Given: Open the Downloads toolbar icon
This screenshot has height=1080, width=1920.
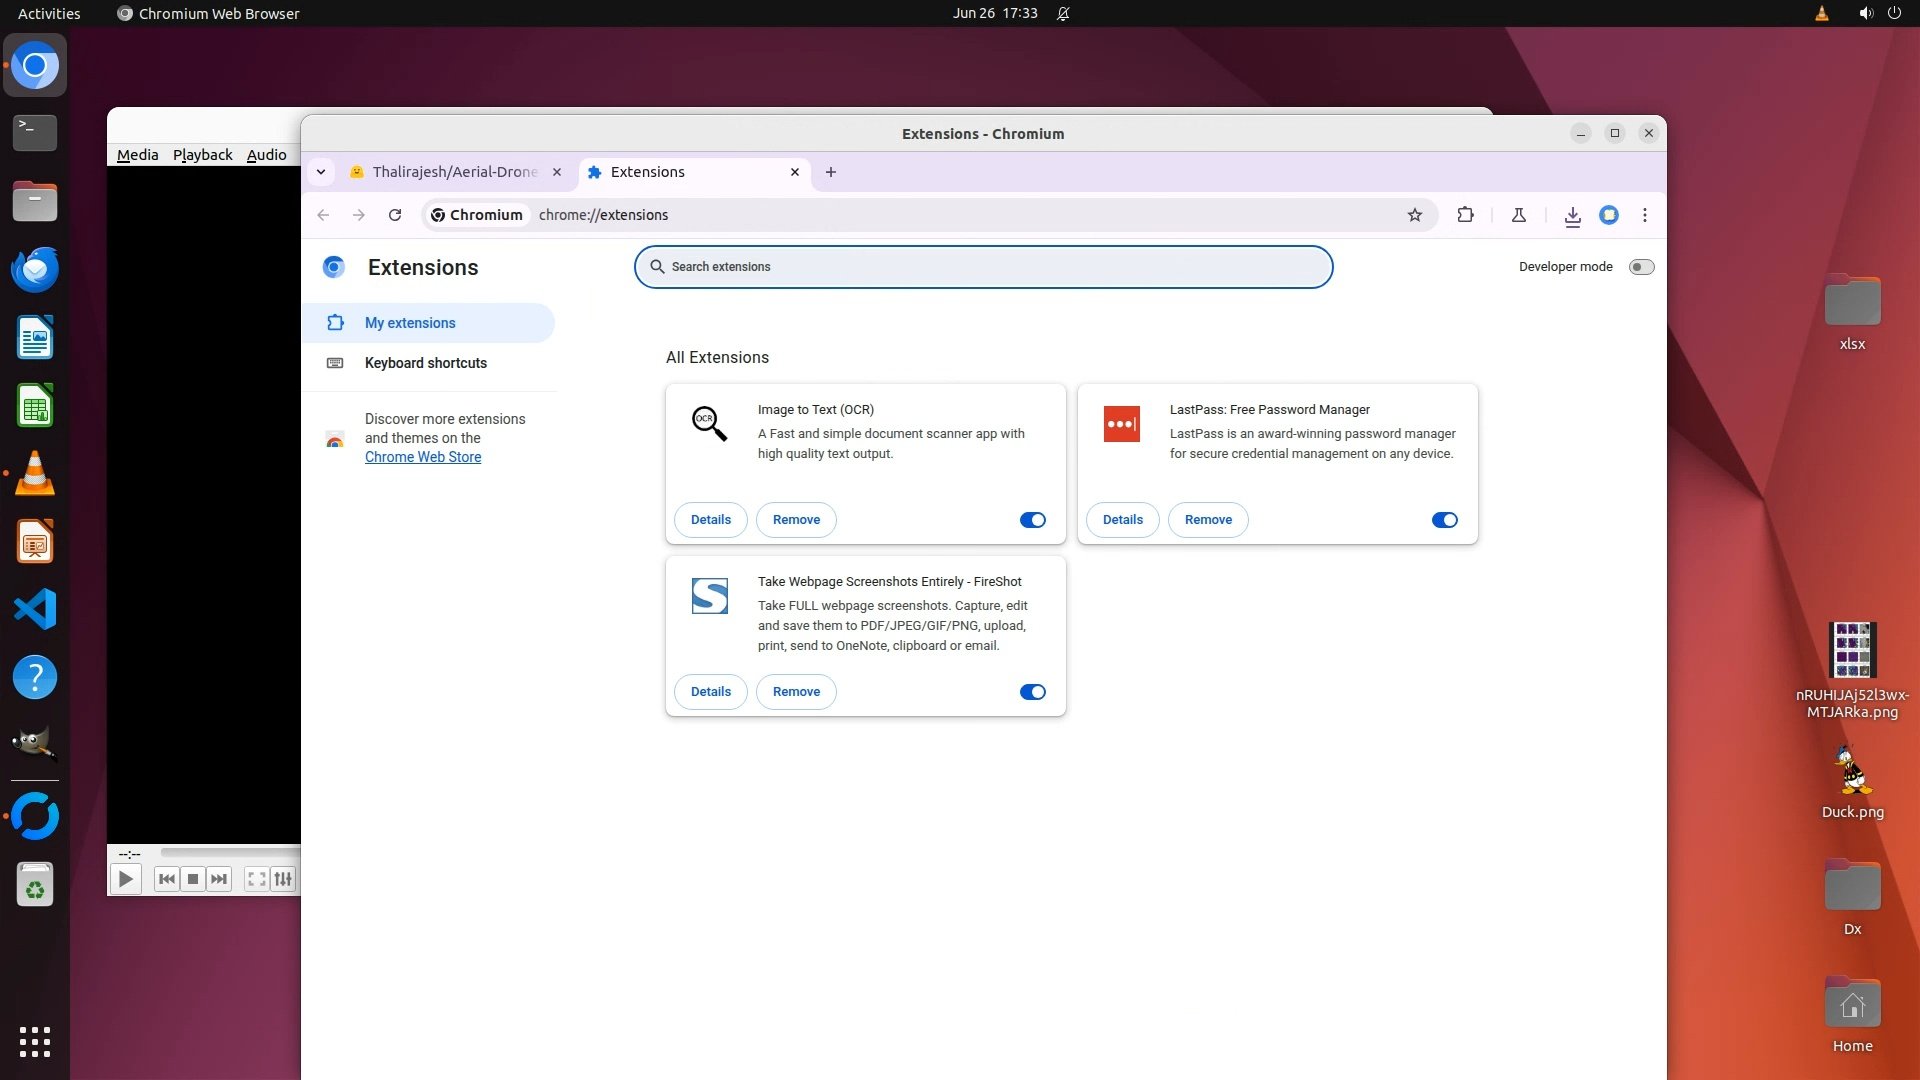Looking at the screenshot, I should coord(1572,215).
